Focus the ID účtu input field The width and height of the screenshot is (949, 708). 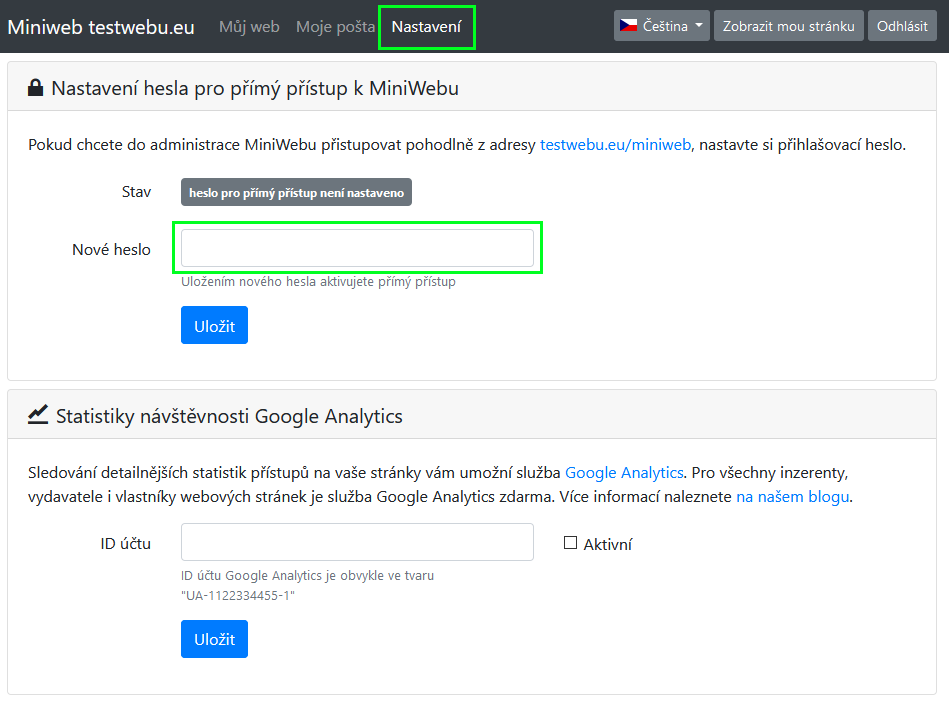(357, 542)
